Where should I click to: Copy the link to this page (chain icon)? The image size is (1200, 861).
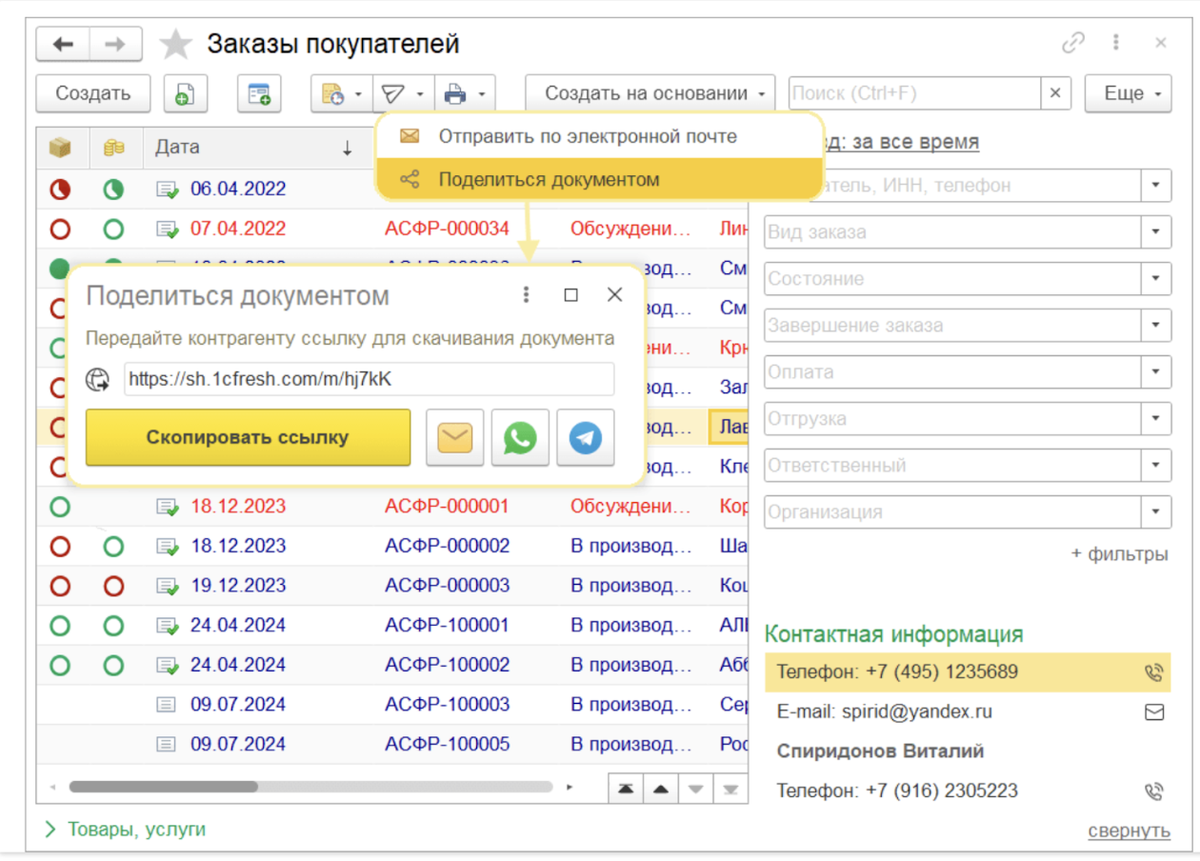1073,43
